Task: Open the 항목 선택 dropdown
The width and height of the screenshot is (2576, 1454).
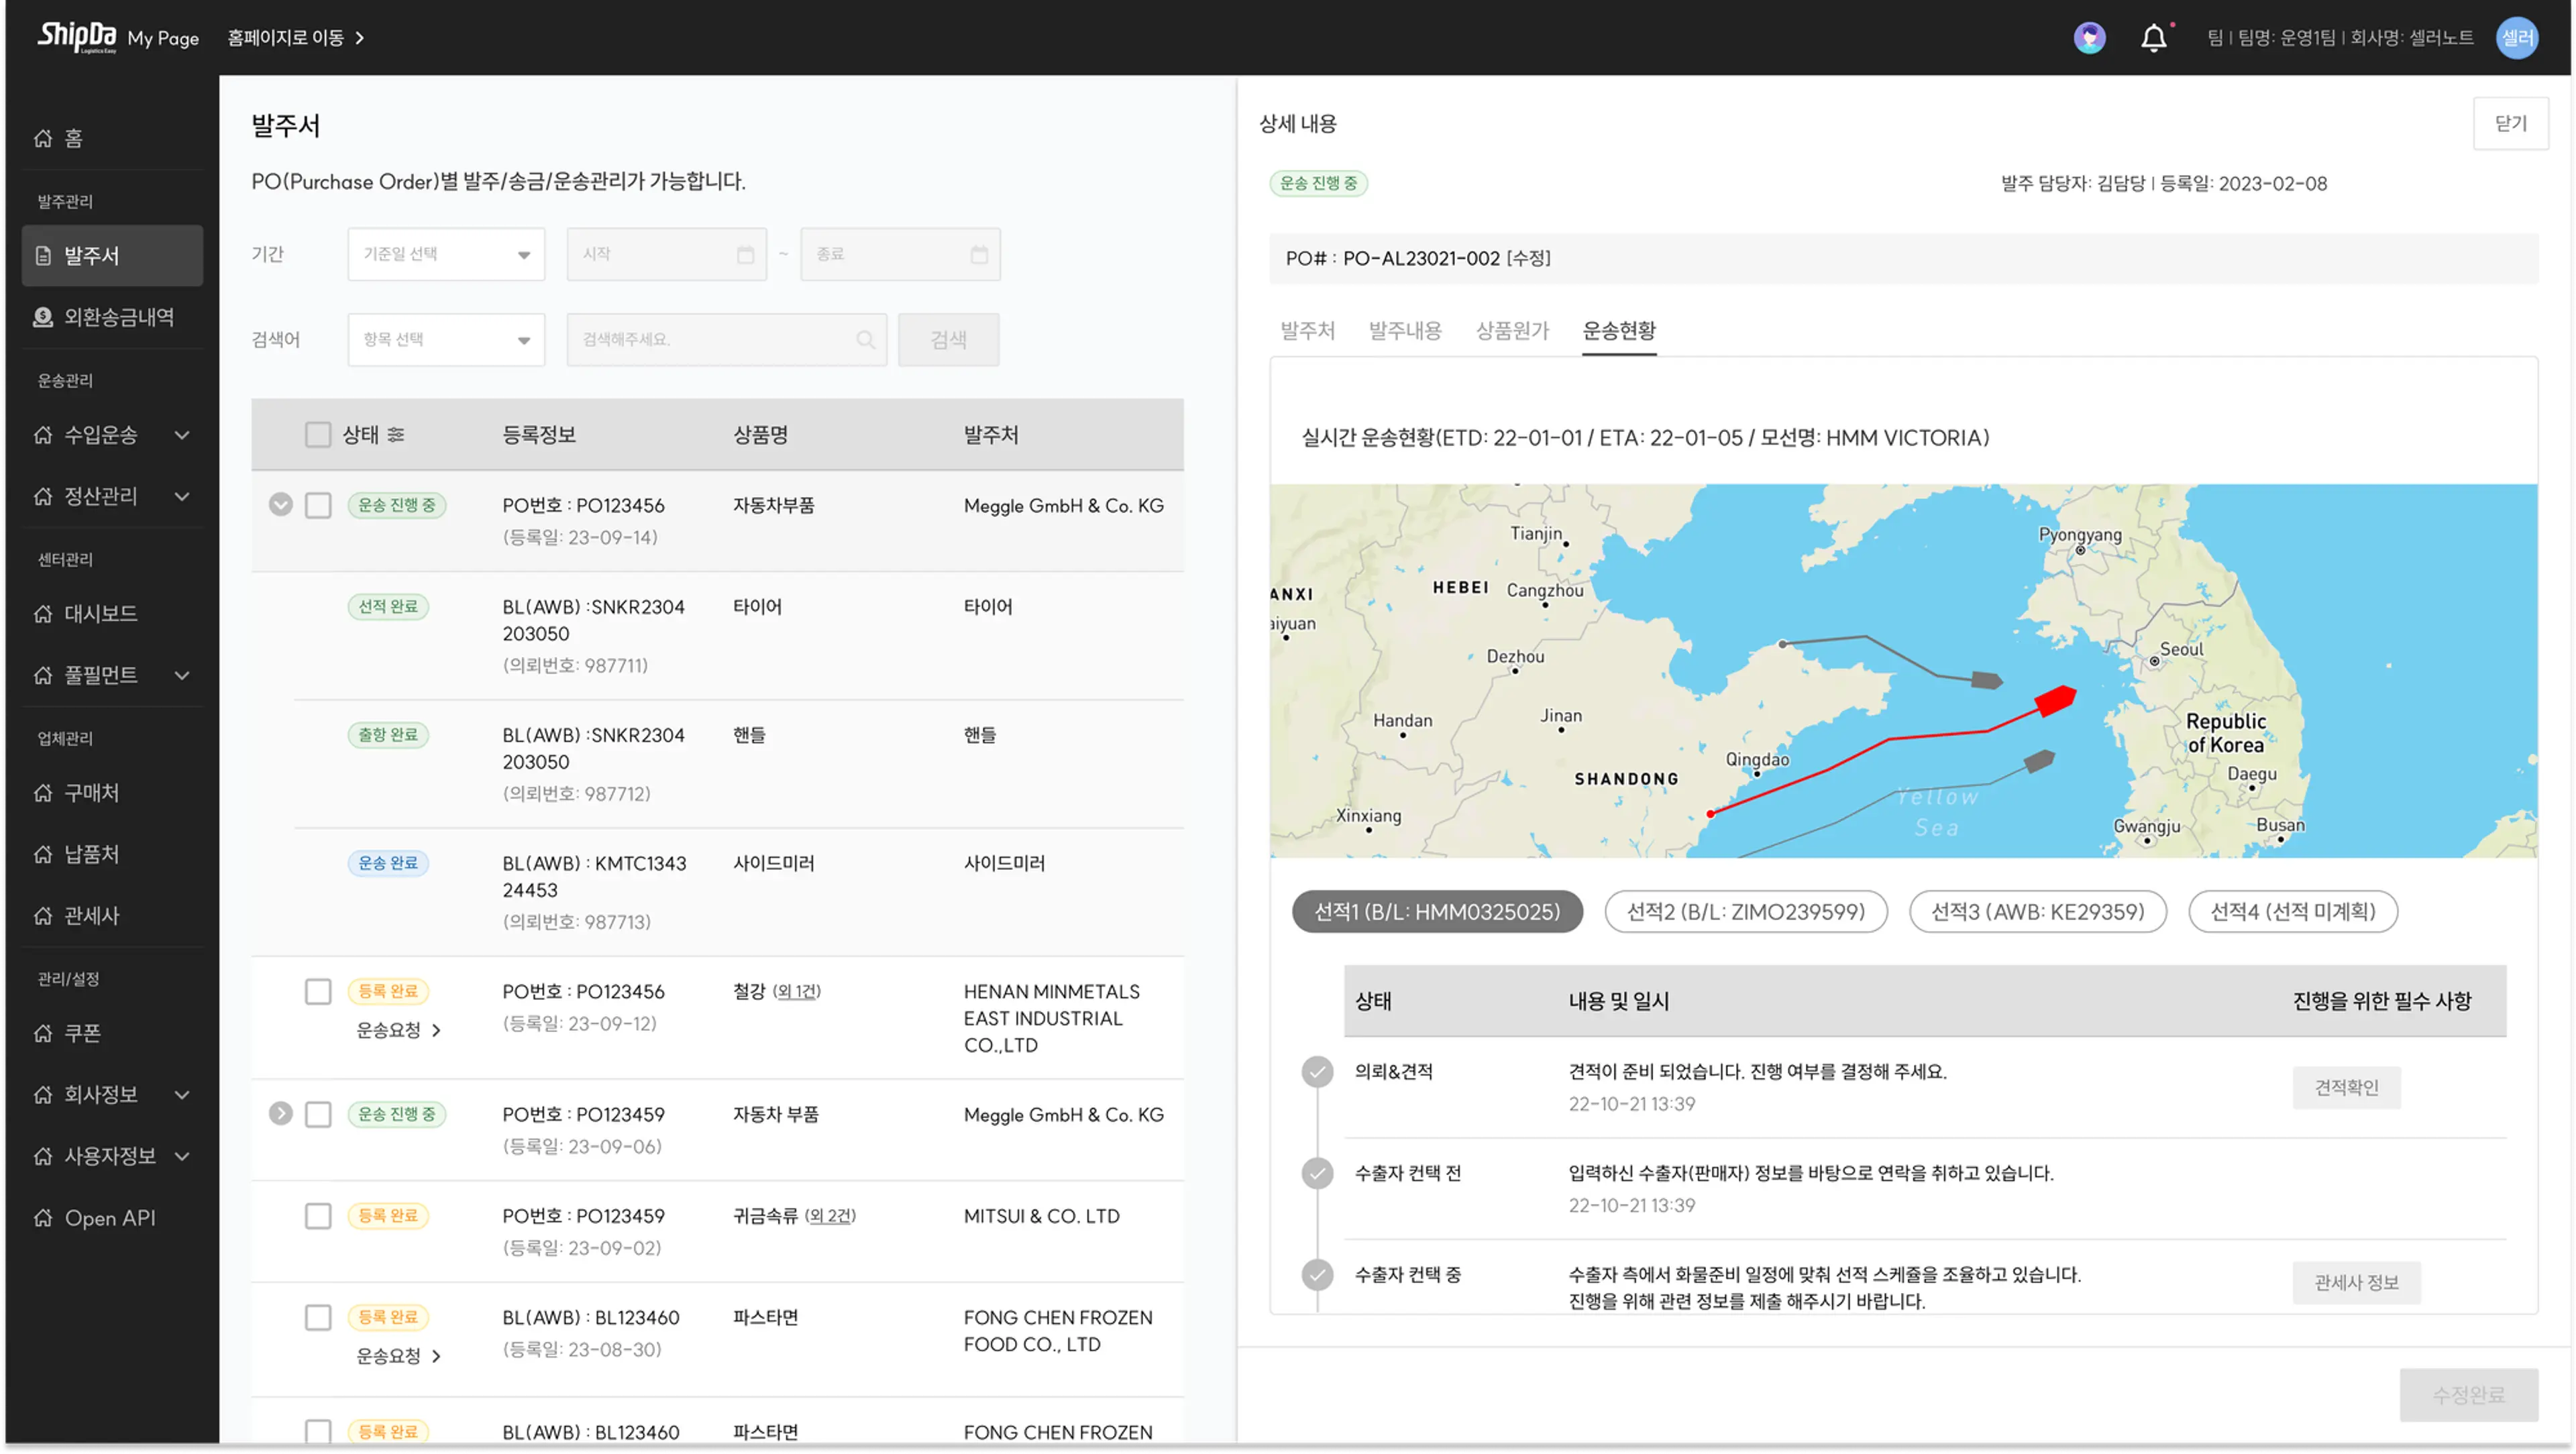Action: tap(446, 340)
